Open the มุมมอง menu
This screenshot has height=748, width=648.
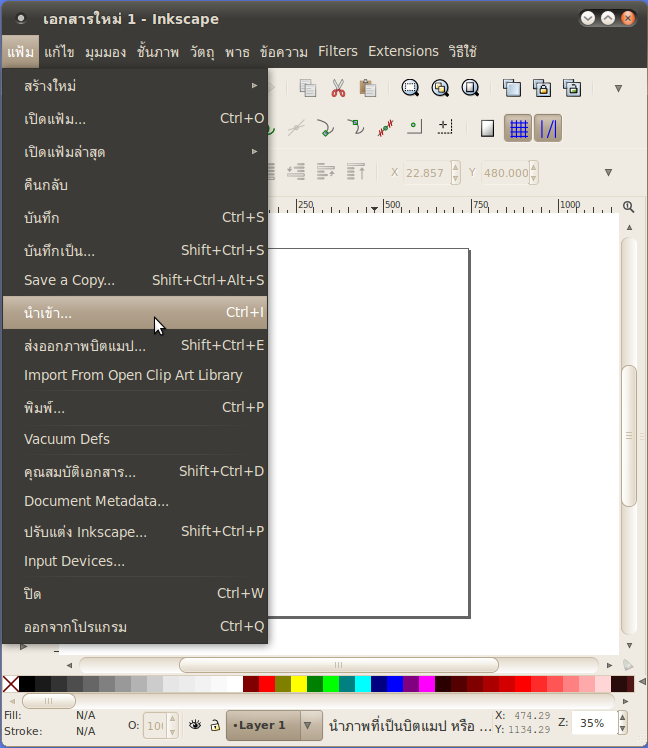(105, 51)
